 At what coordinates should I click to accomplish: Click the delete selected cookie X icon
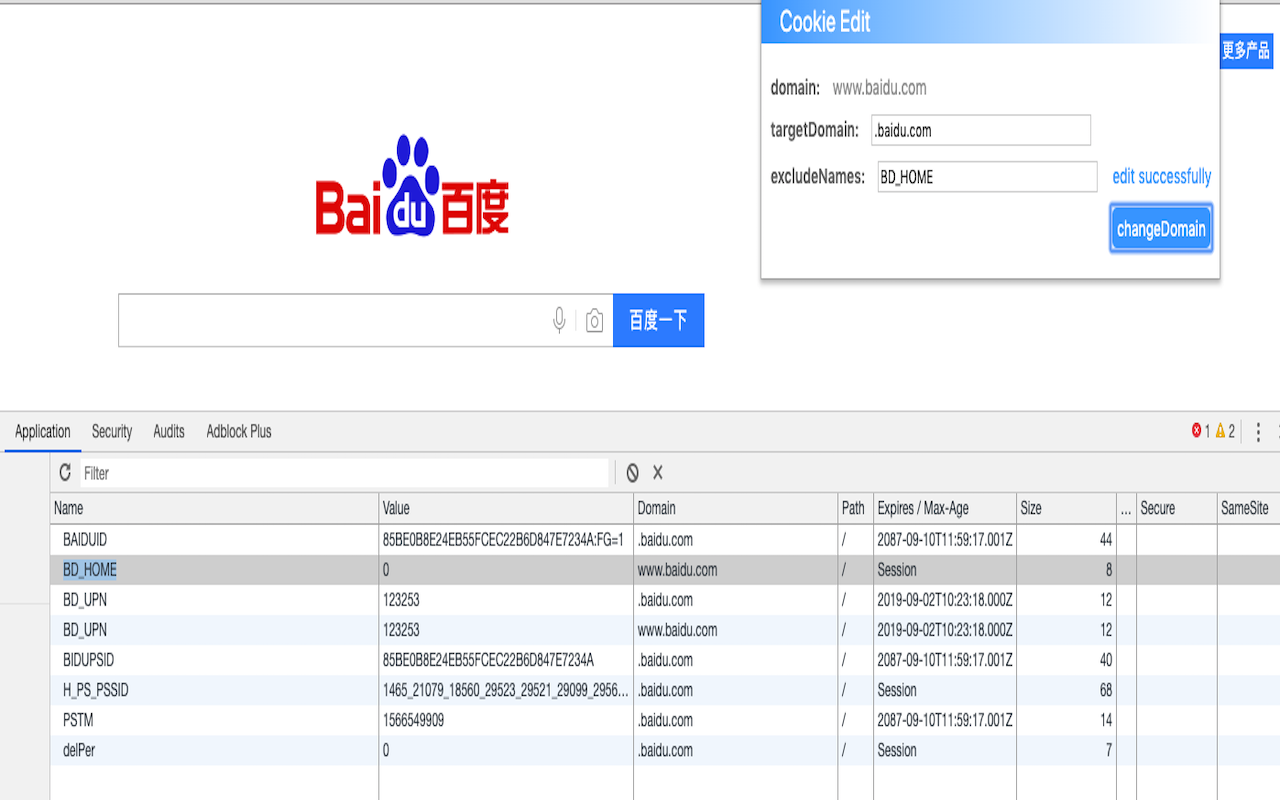658,473
